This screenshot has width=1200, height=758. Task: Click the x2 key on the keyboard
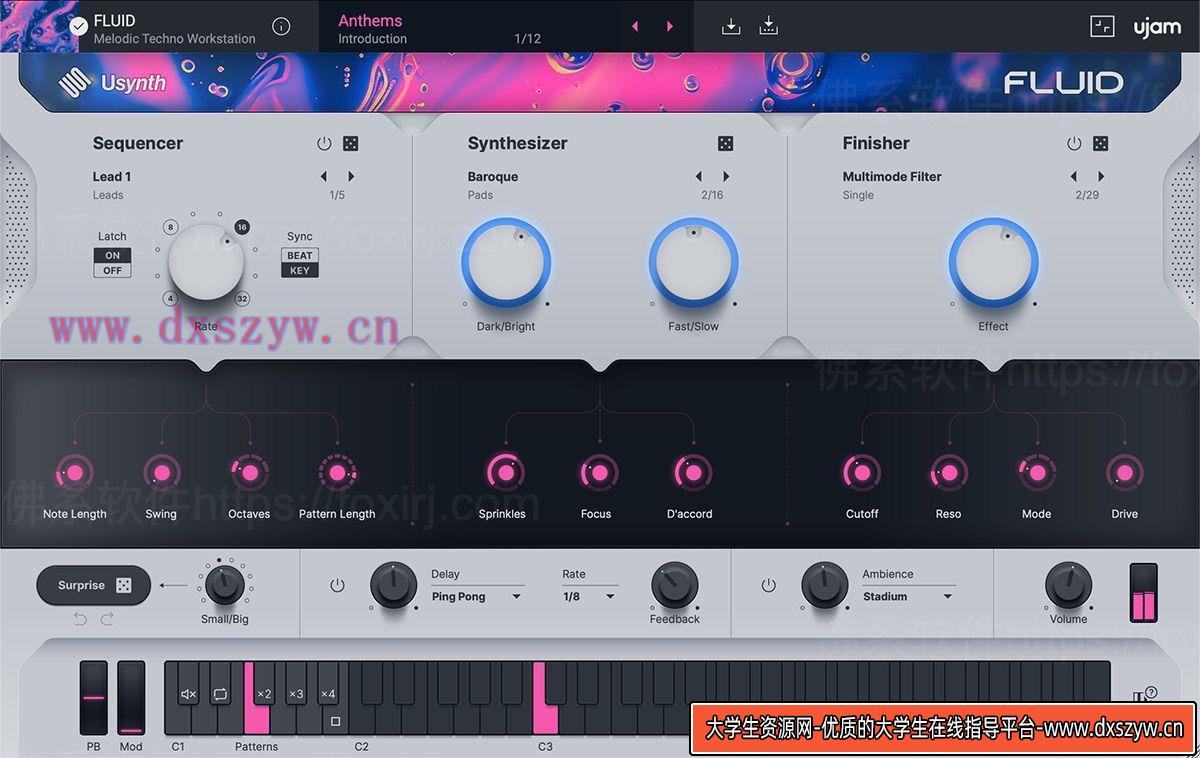coord(264,693)
